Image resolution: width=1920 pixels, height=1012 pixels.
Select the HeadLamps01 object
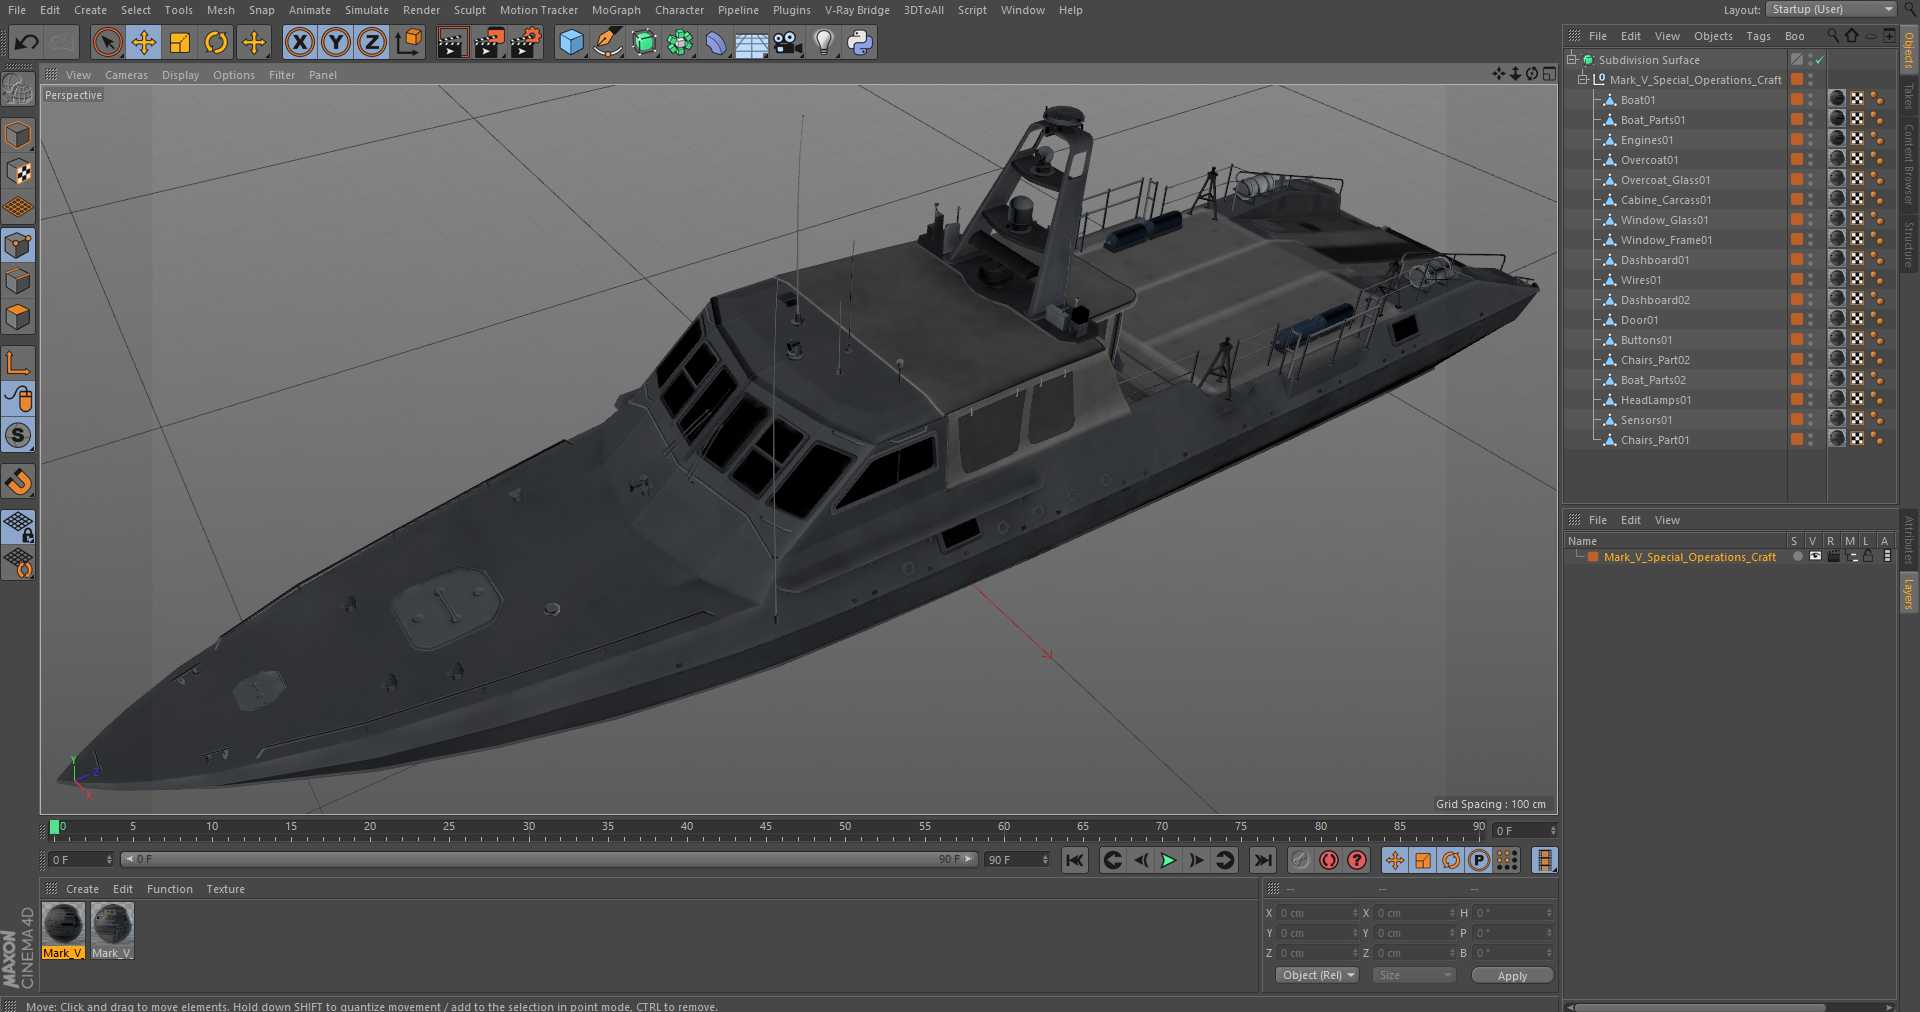(1655, 400)
